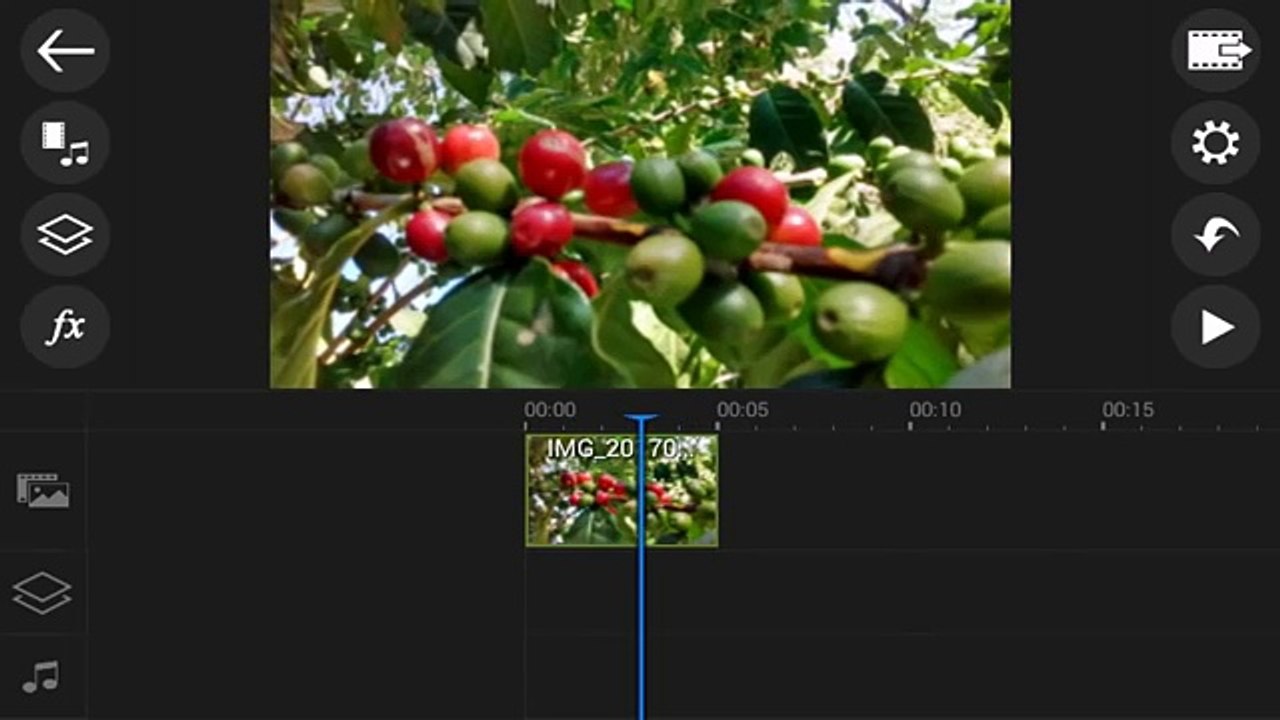Click the 00:00 mark on the ruler
The image size is (1280, 720).
[550, 410]
